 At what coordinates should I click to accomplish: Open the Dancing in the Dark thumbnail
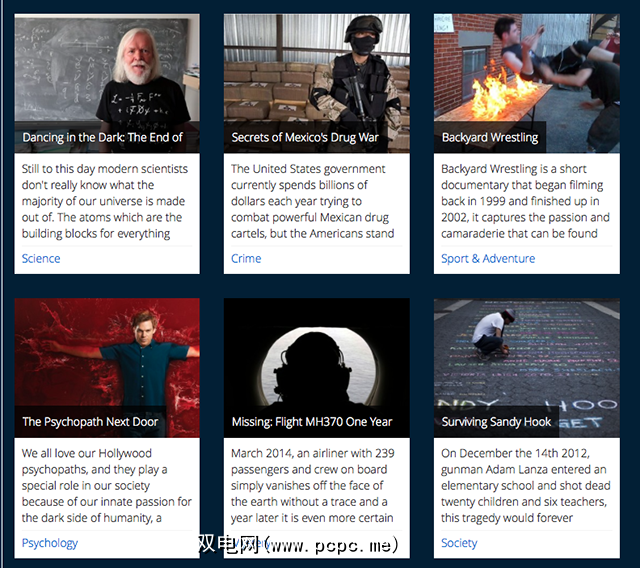[x=107, y=83]
